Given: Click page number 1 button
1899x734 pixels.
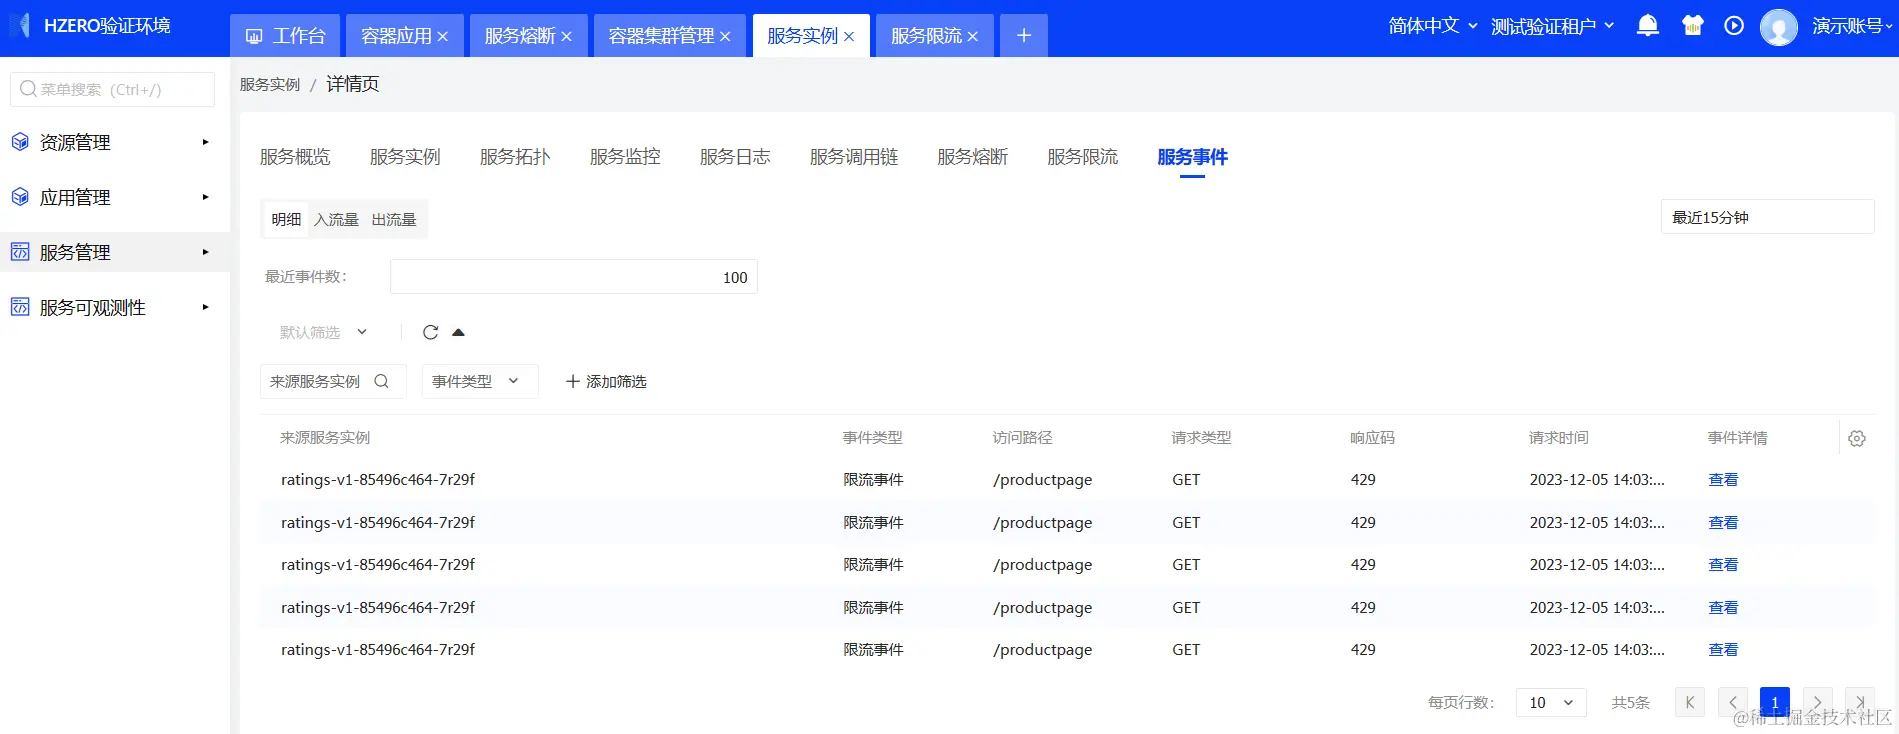Looking at the screenshot, I should pyautogui.click(x=1775, y=702).
